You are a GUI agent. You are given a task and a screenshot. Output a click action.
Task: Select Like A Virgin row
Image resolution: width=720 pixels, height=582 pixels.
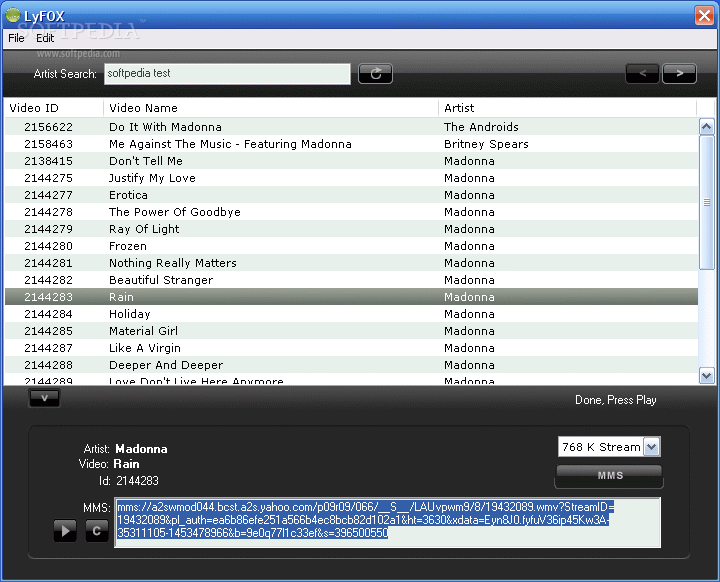click(x=351, y=348)
